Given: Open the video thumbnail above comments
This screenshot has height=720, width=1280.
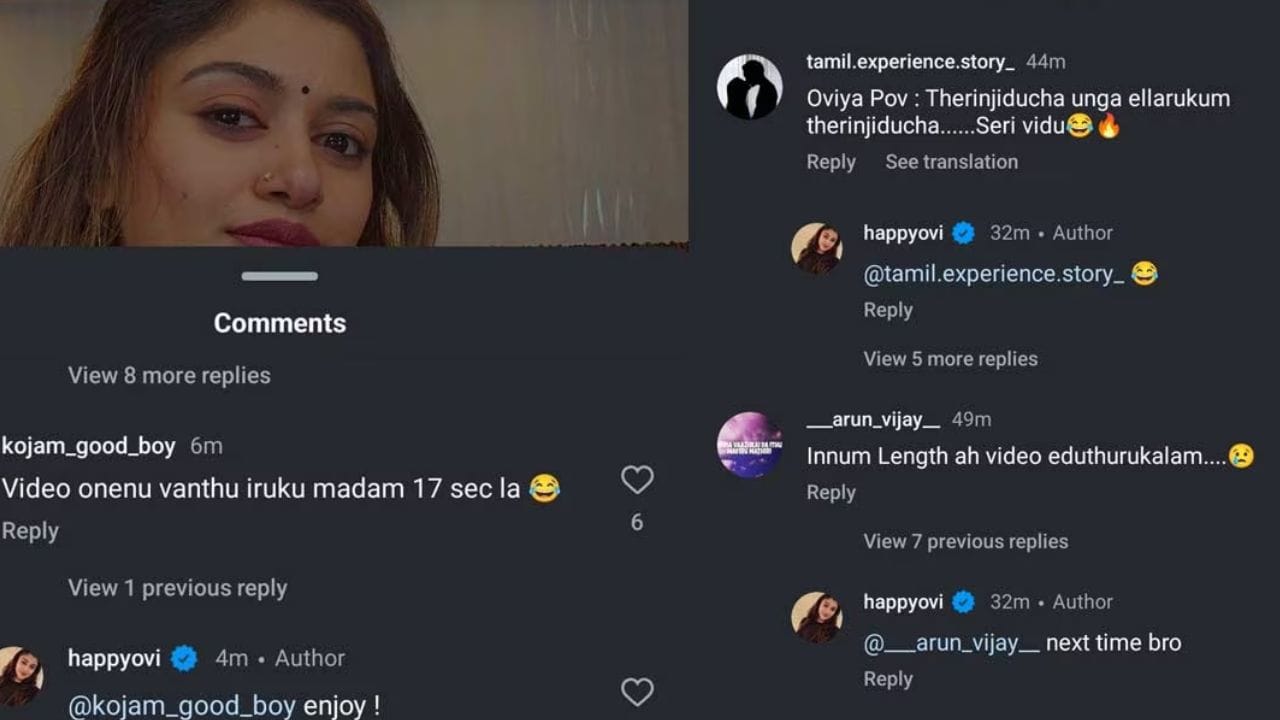Looking at the screenshot, I should (343, 122).
